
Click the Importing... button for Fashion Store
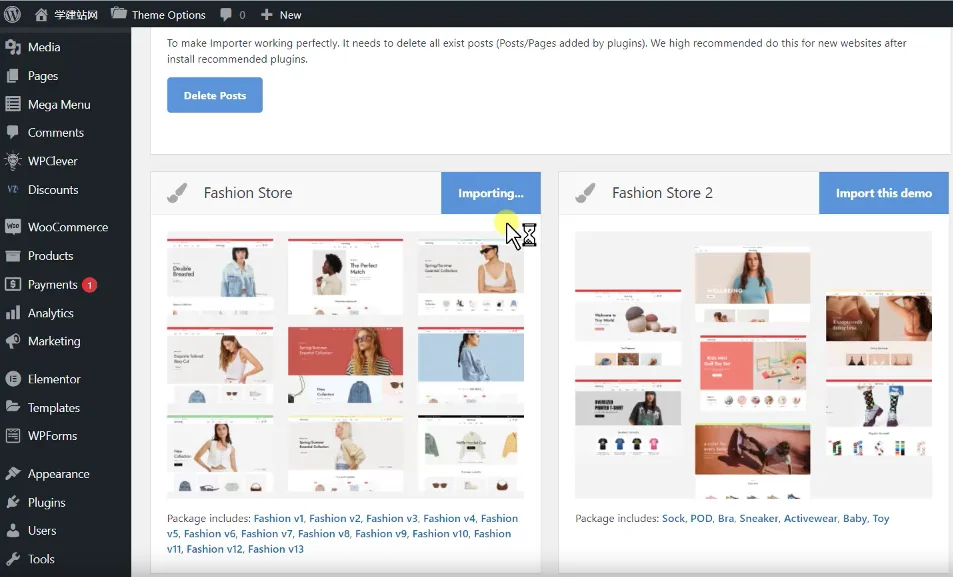(490, 193)
